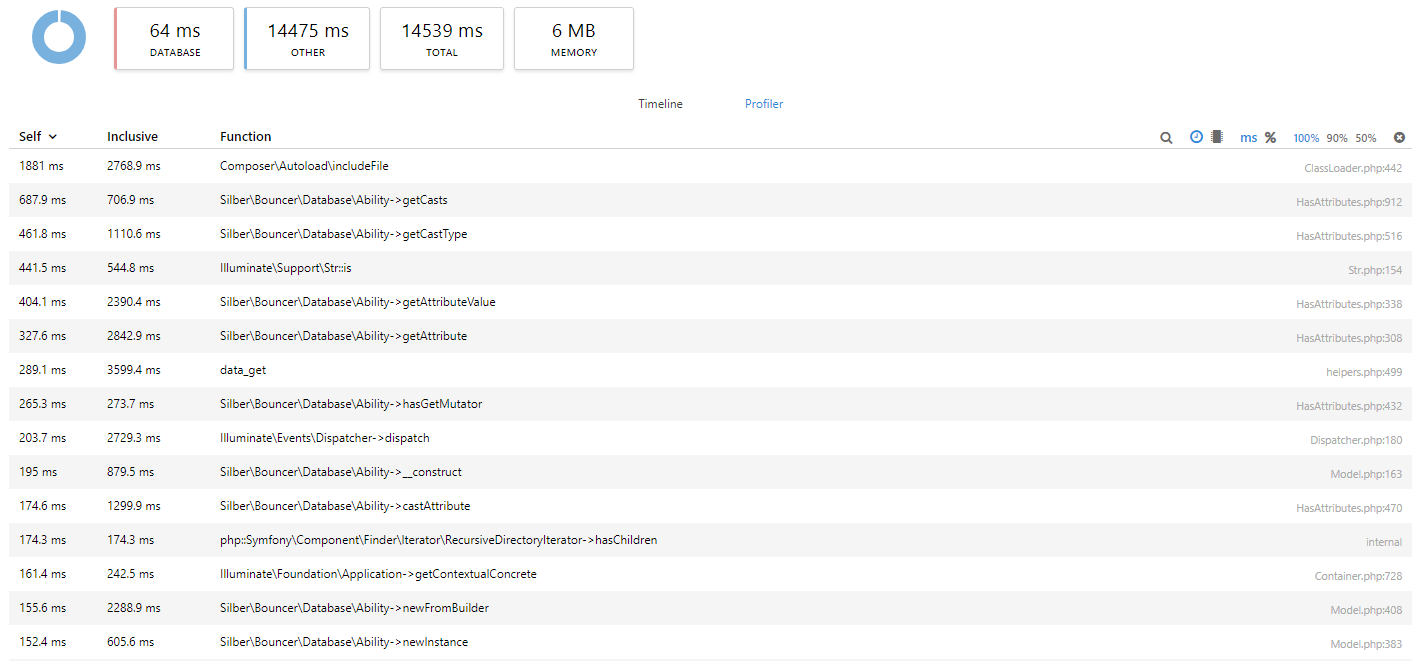Select Ability->getCasts function
Screen dimensions: 1419x661
click(x=334, y=200)
